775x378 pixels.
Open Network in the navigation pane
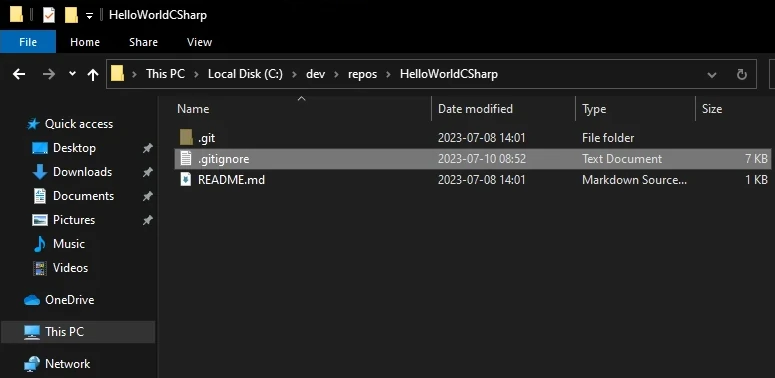(x=67, y=364)
